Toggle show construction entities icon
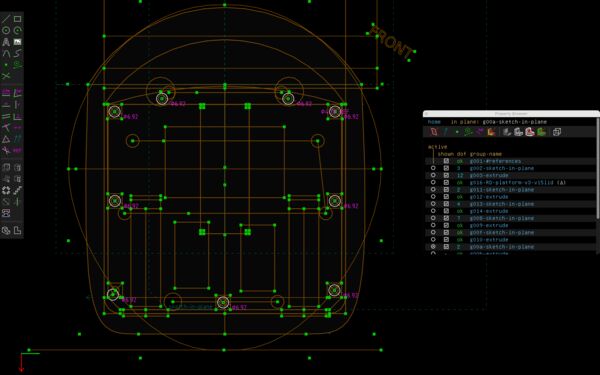 [x=468, y=132]
